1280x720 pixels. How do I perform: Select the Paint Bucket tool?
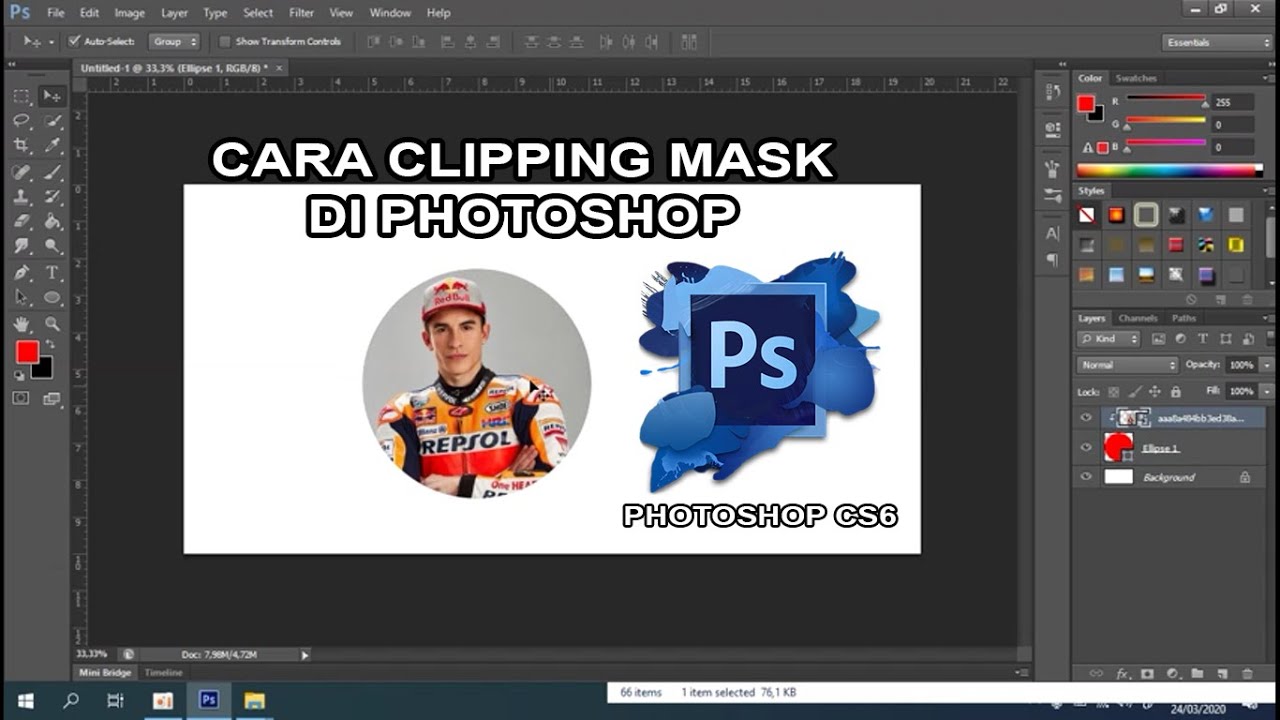coord(52,222)
